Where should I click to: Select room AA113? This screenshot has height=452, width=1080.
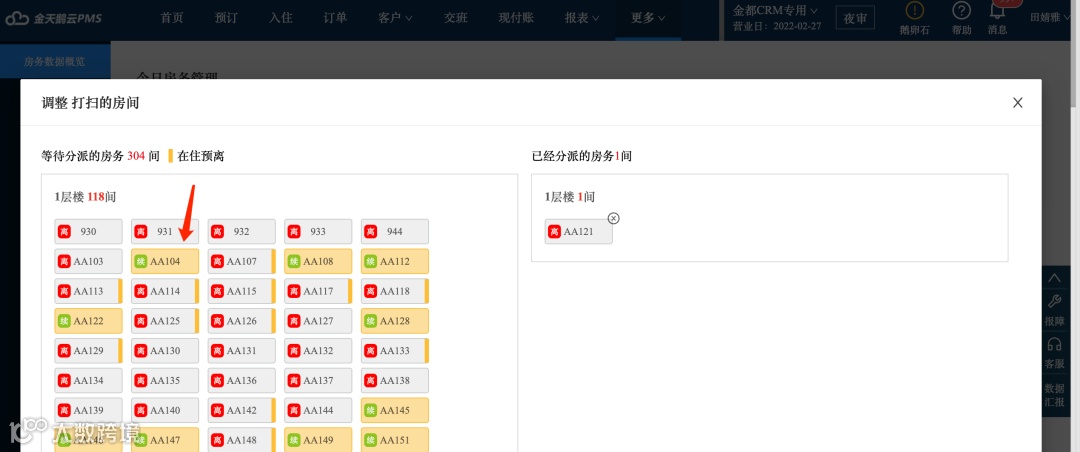pyautogui.click(x=89, y=291)
